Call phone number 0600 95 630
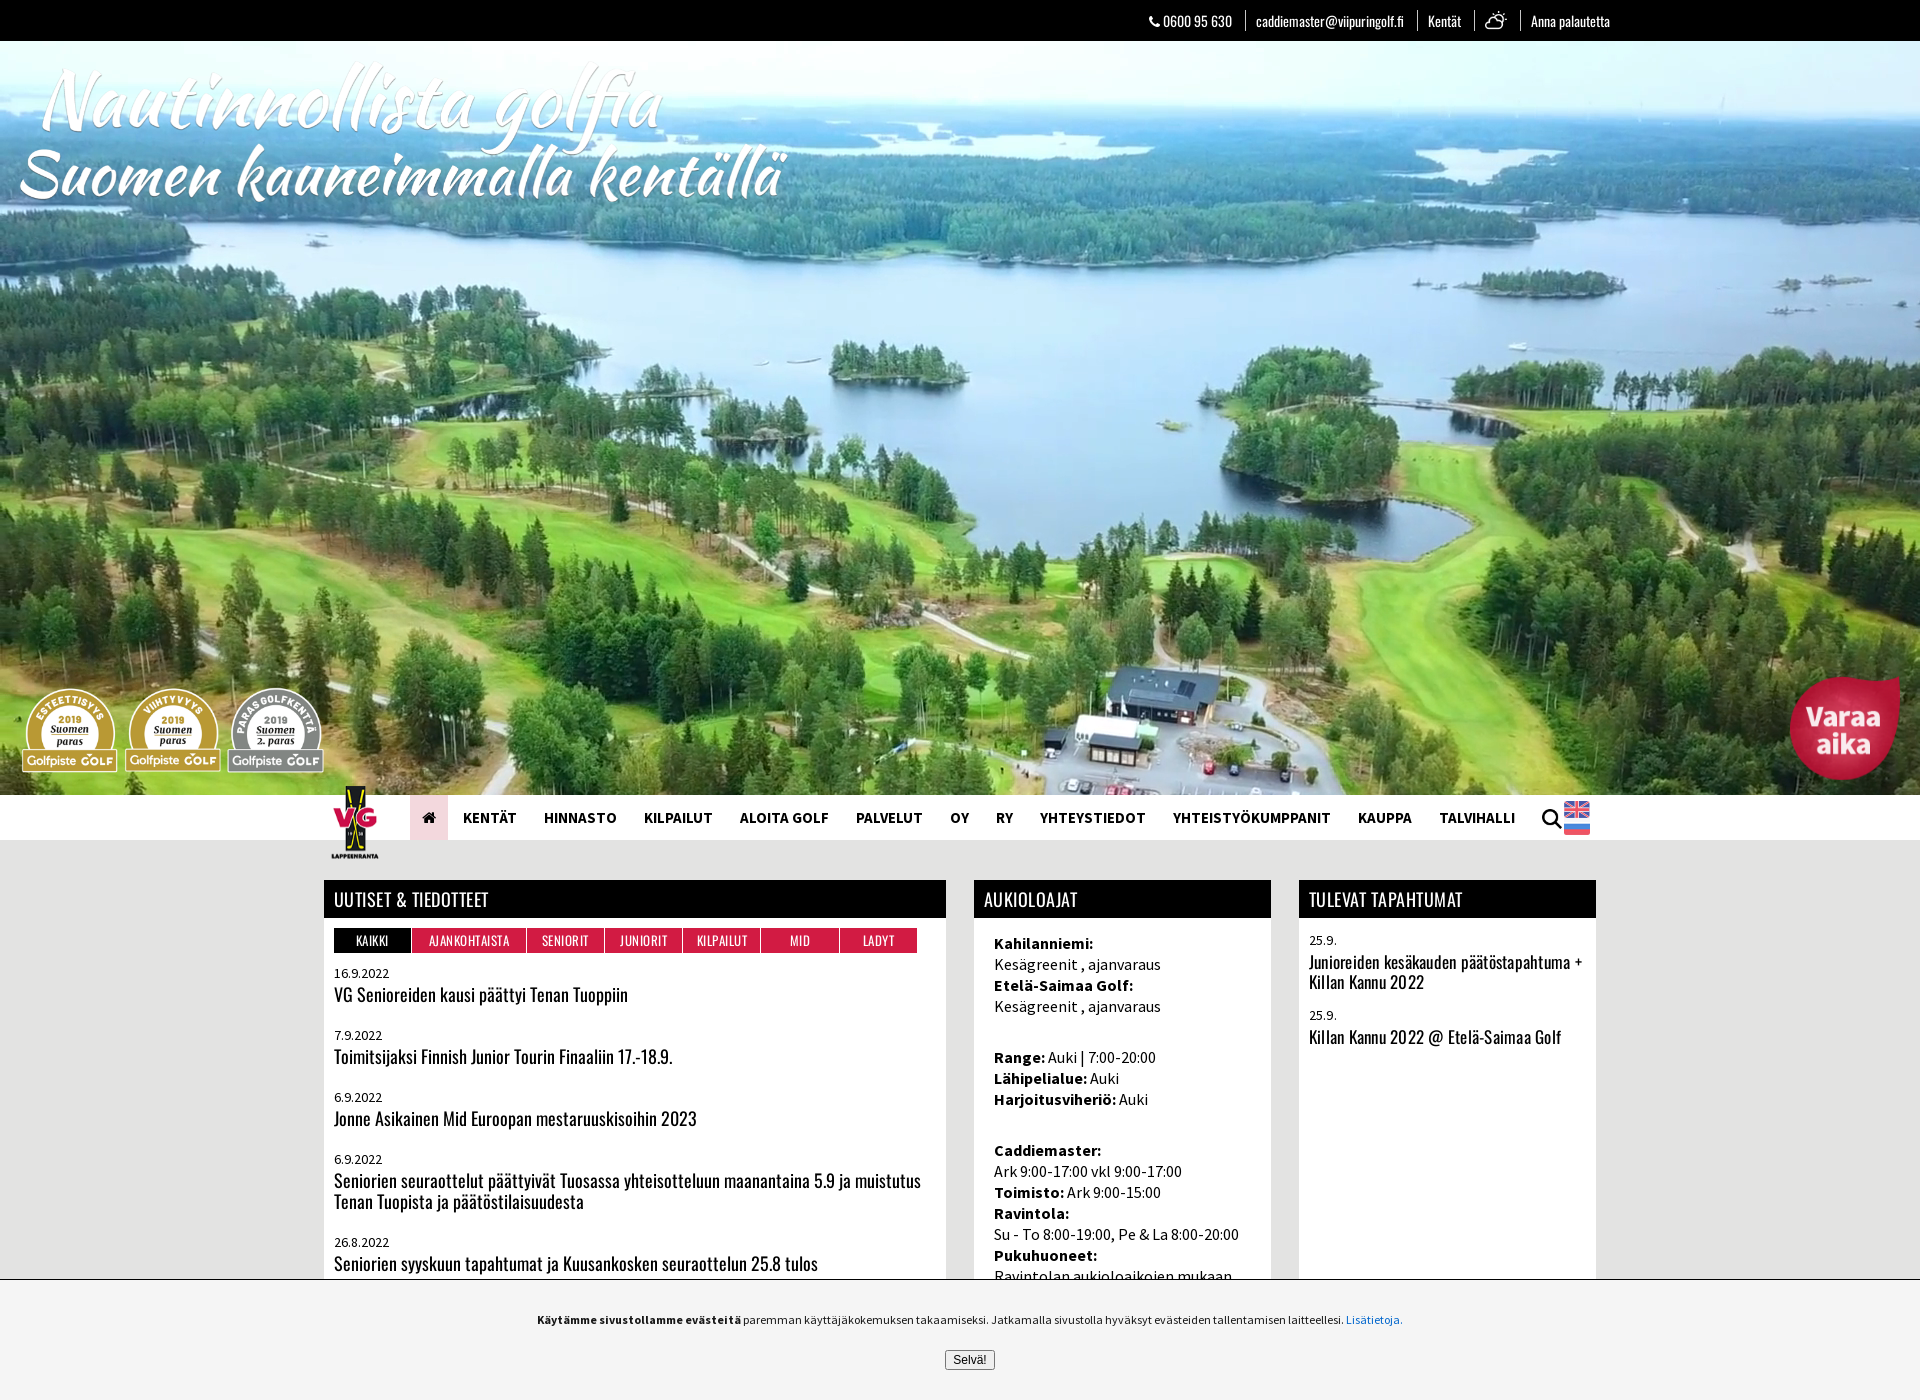Image resolution: width=1920 pixels, height=1400 pixels. click(x=1190, y=21)
